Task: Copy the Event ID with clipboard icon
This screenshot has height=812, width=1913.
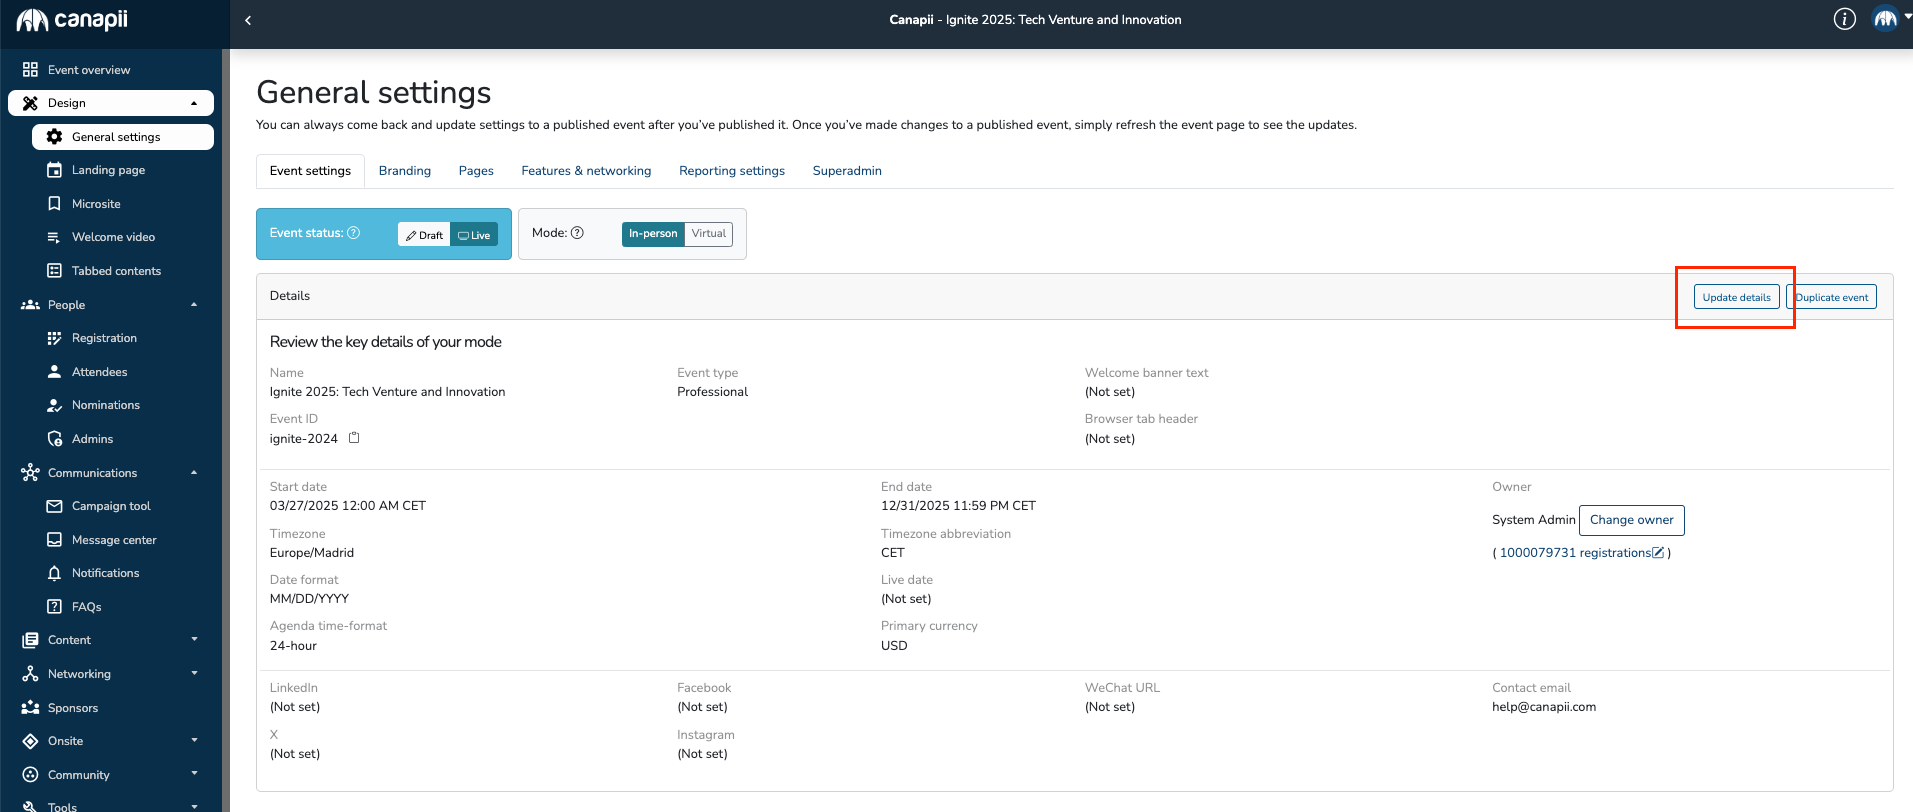Action: click(354, 438)
